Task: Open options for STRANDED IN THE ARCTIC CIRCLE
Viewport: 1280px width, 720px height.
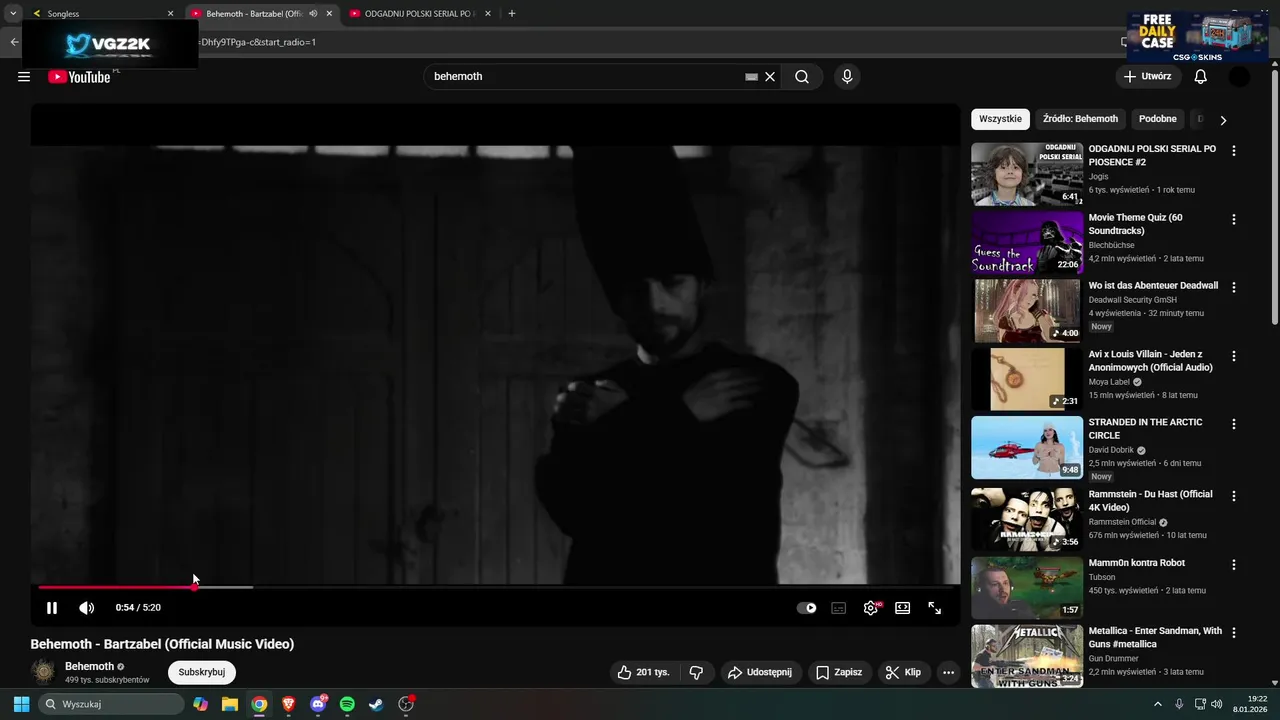Action: [1233, 424]
